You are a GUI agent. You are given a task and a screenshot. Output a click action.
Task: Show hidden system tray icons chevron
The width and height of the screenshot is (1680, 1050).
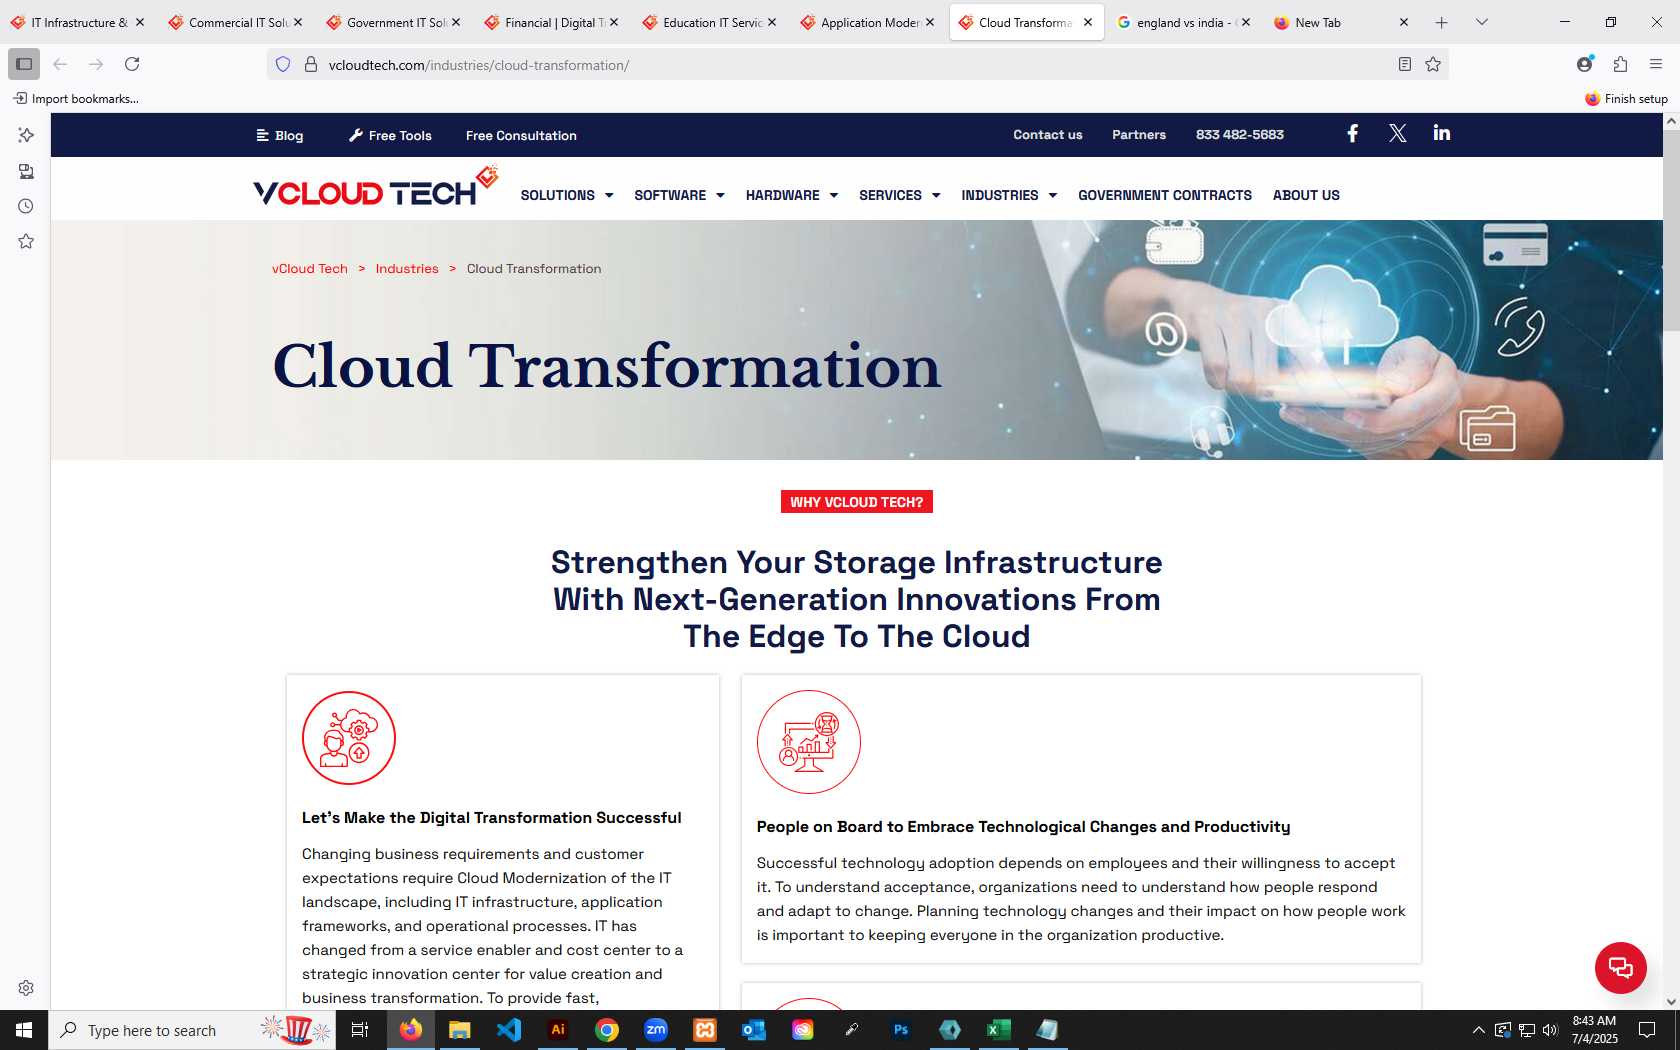coord(1478,1030)
